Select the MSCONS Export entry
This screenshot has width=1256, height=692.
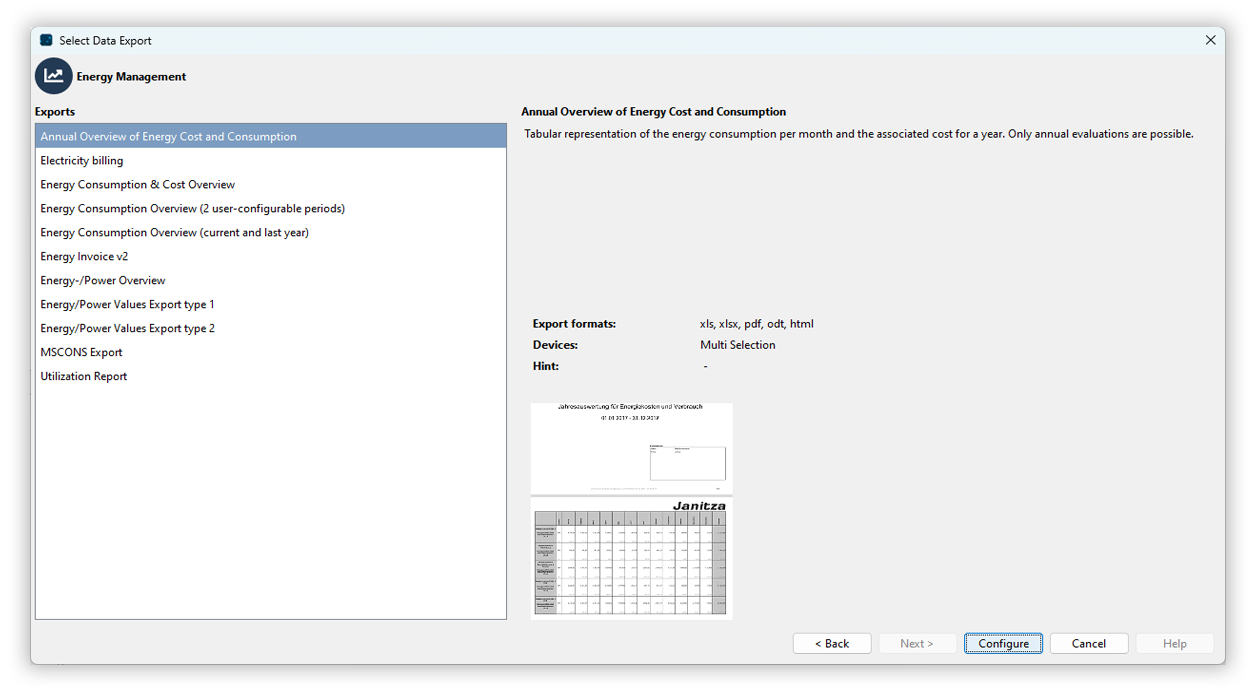[x=80, y=352]
